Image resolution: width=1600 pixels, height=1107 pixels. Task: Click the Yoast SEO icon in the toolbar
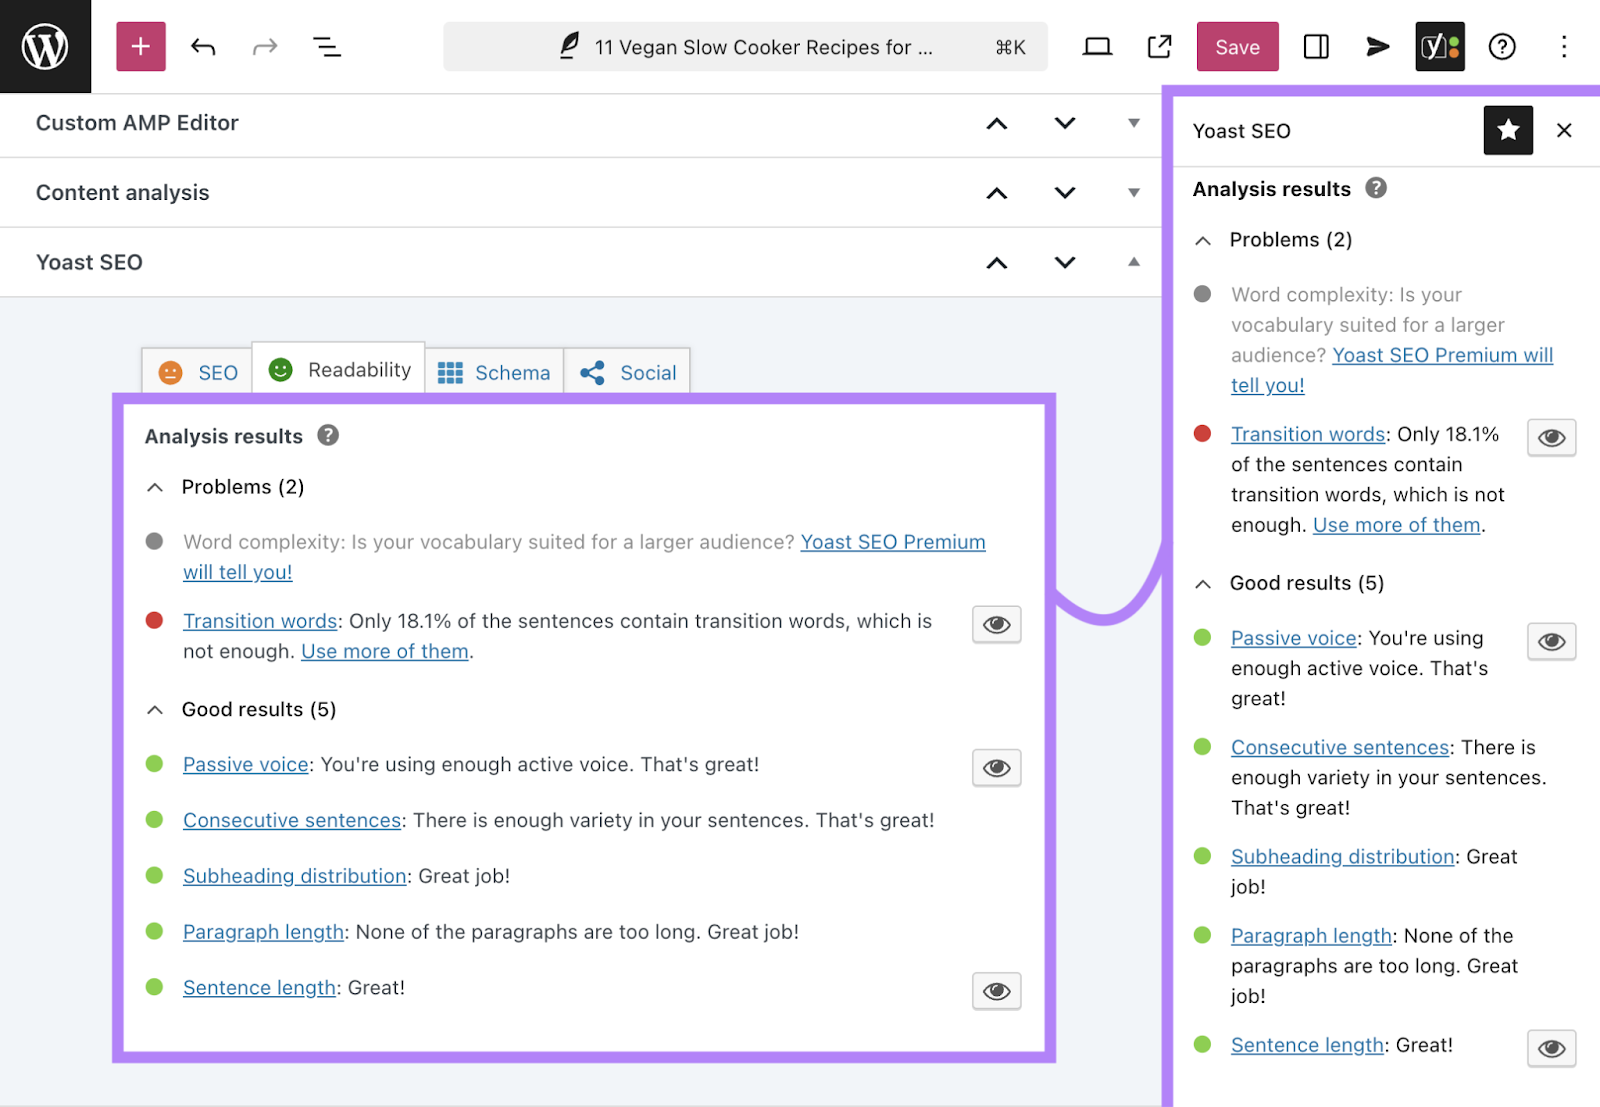pyautogui.click(x=1438, y=46)
